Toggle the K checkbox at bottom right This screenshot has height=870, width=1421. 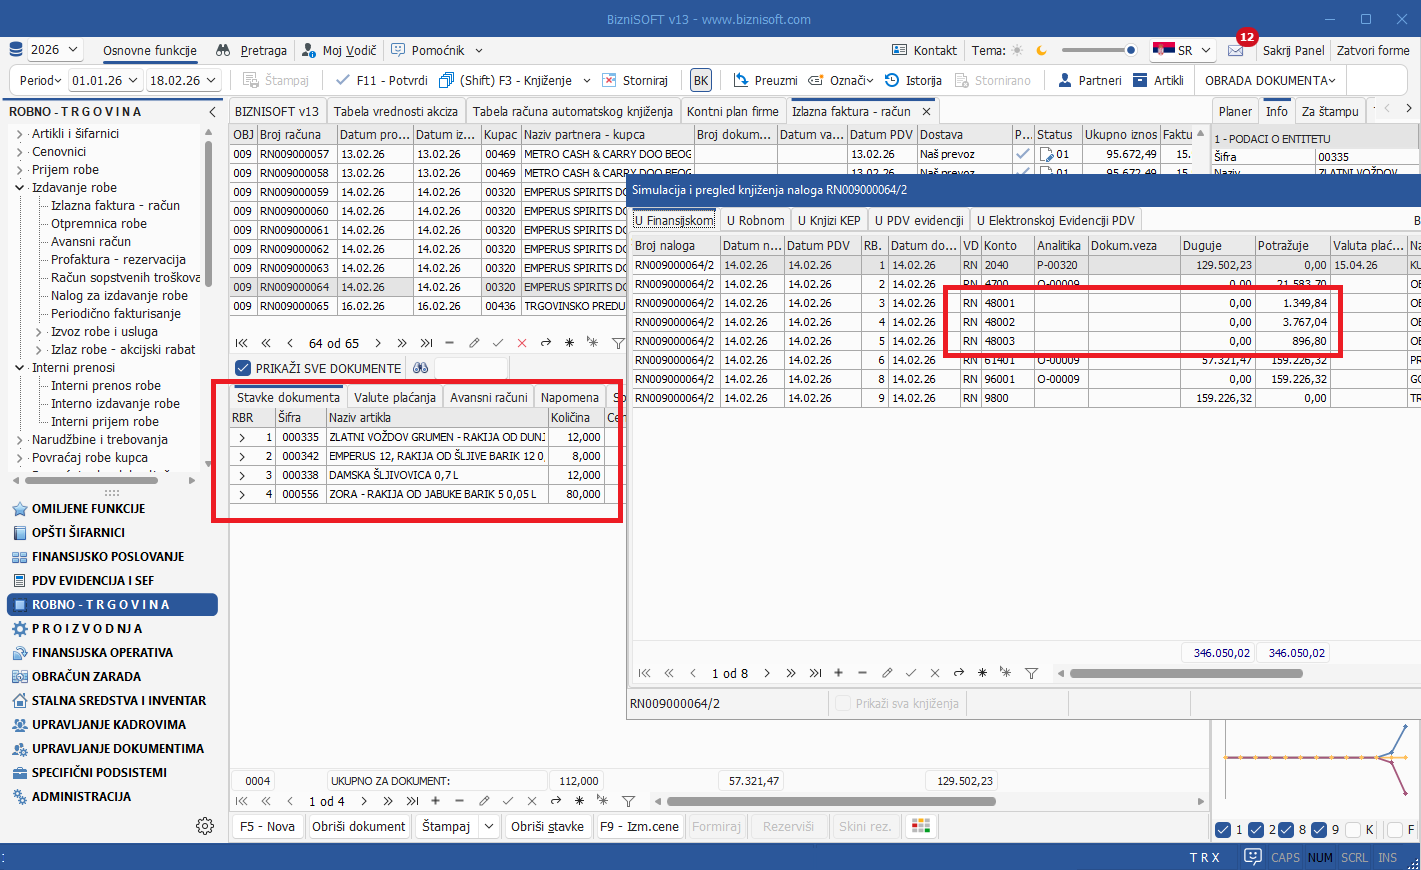click(1353, 830)
